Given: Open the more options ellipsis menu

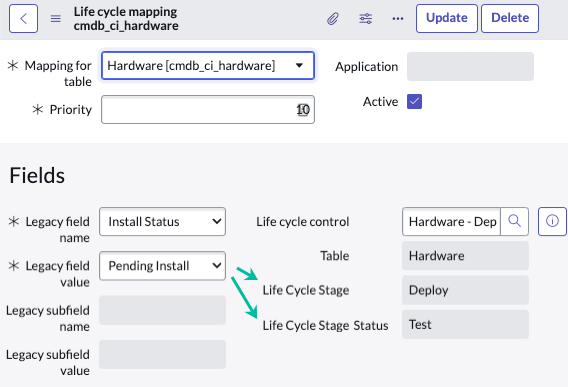Looking at the screenshot, I should (398, 18).
